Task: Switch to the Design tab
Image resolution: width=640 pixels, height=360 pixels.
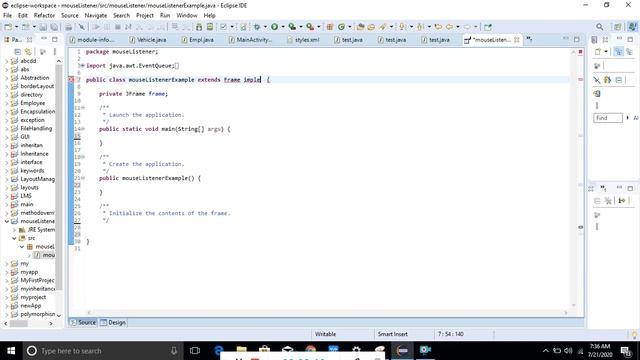Action: (x=113, y=322)
